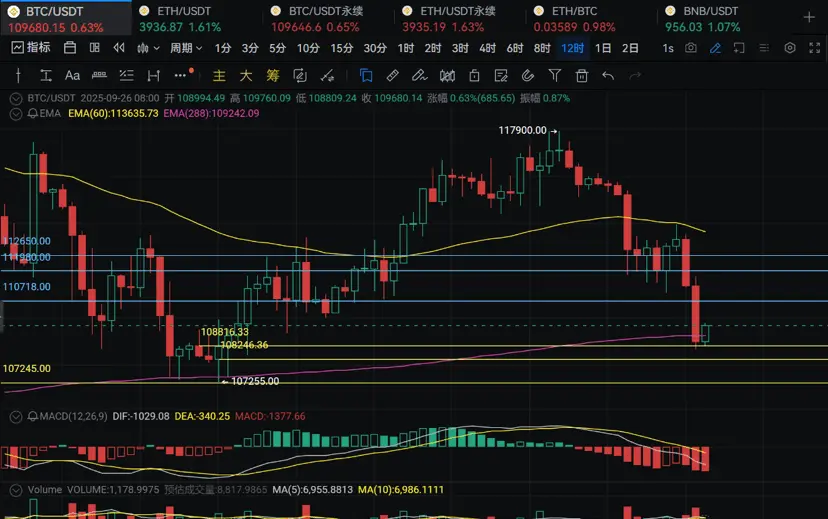Click the yellow 主 indicator button
The height and width of the screenshot is (519, 828).
pos(219,76)
